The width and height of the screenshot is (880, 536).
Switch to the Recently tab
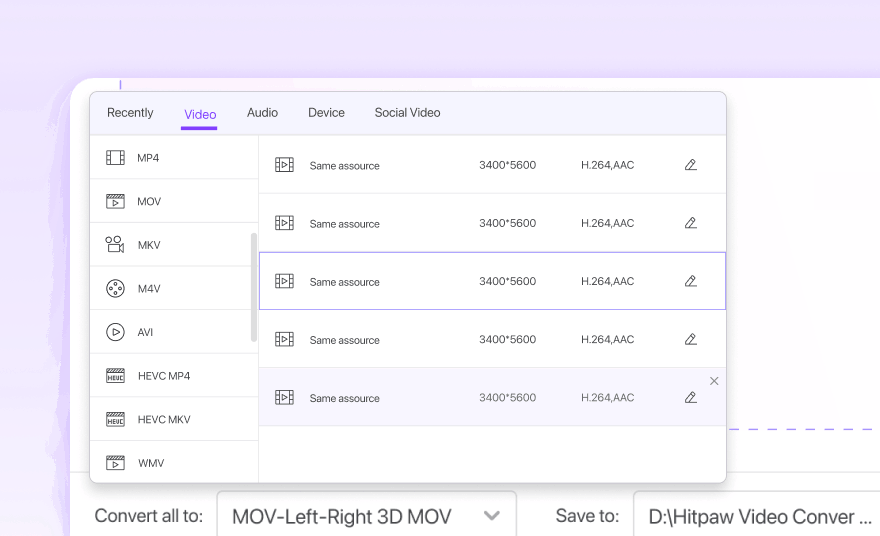click(x=130, y=113)
